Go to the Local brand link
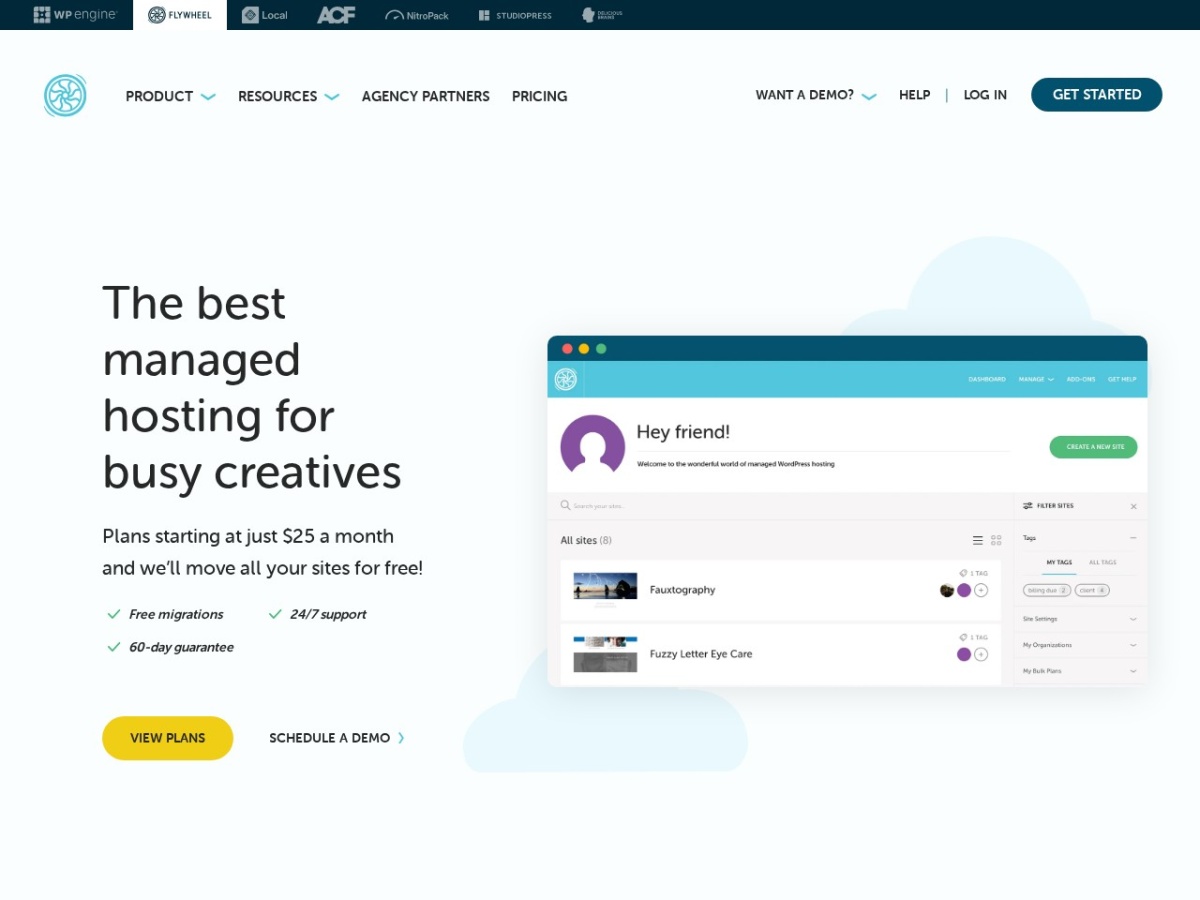The height and width of the screenshot is (900, 1200). pyautogui.click(x=265, y=15)
